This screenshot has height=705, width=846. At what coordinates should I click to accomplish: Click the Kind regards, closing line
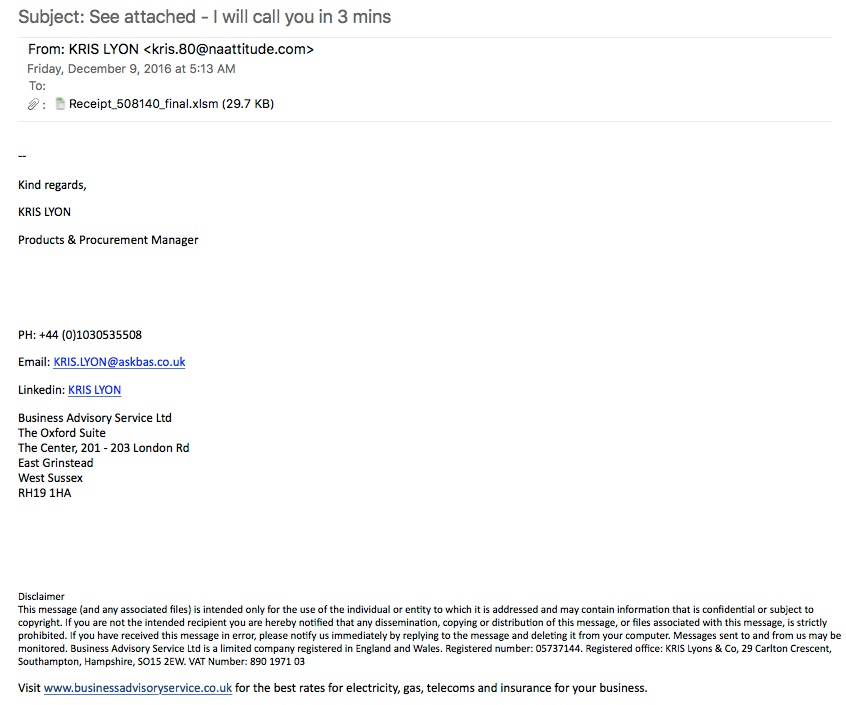[52, 185]
